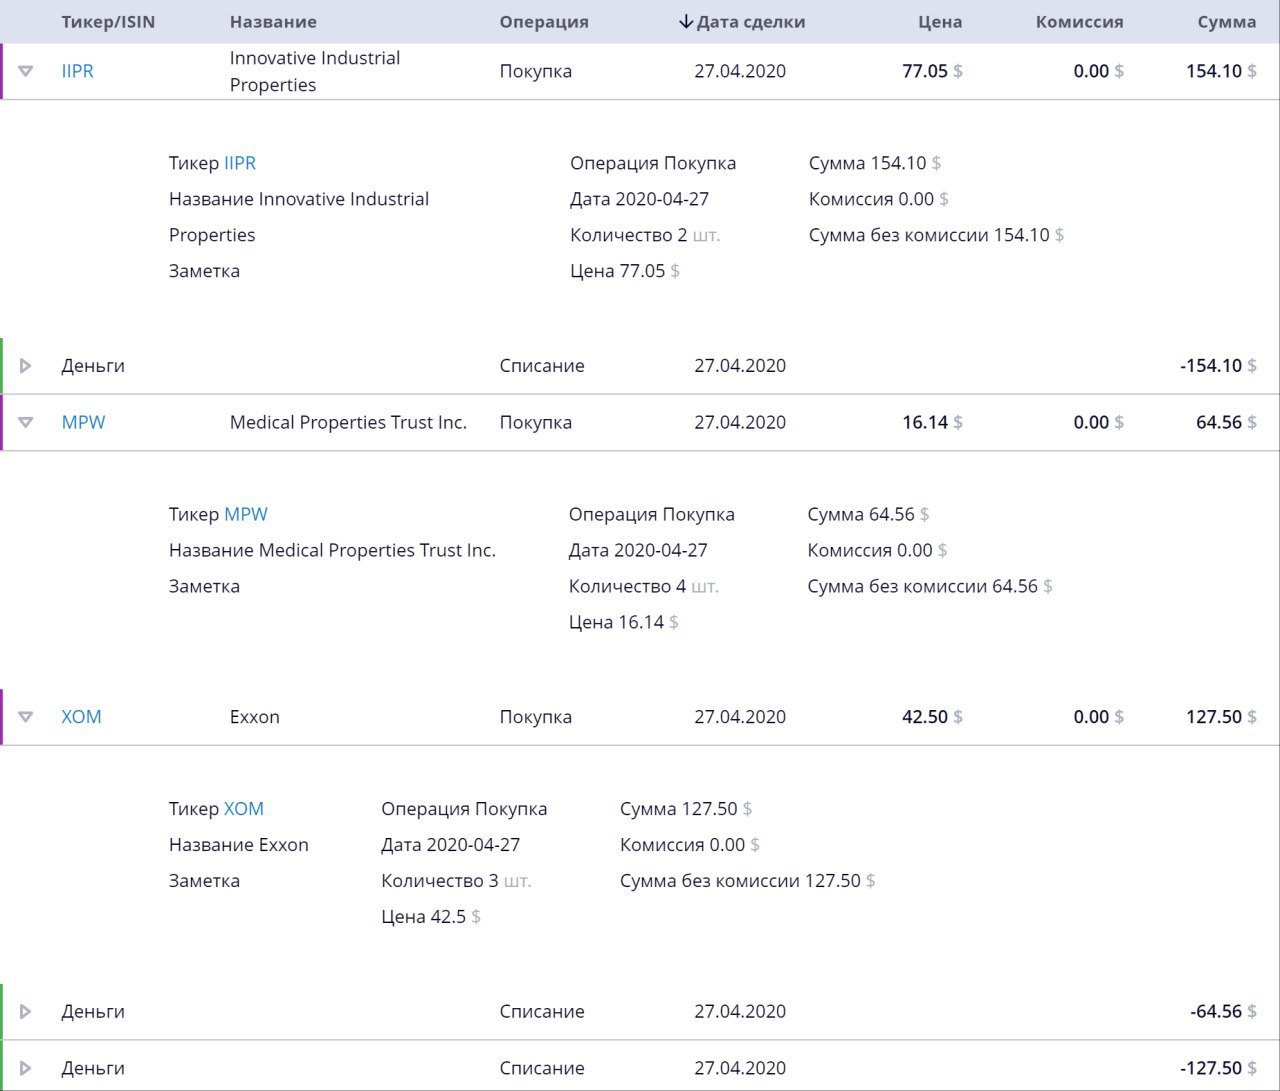Click sum cell 127.50 $ in XOM row
Screen dimensions: 1280x1091
pyautogui.click(x=1221, y=717)
